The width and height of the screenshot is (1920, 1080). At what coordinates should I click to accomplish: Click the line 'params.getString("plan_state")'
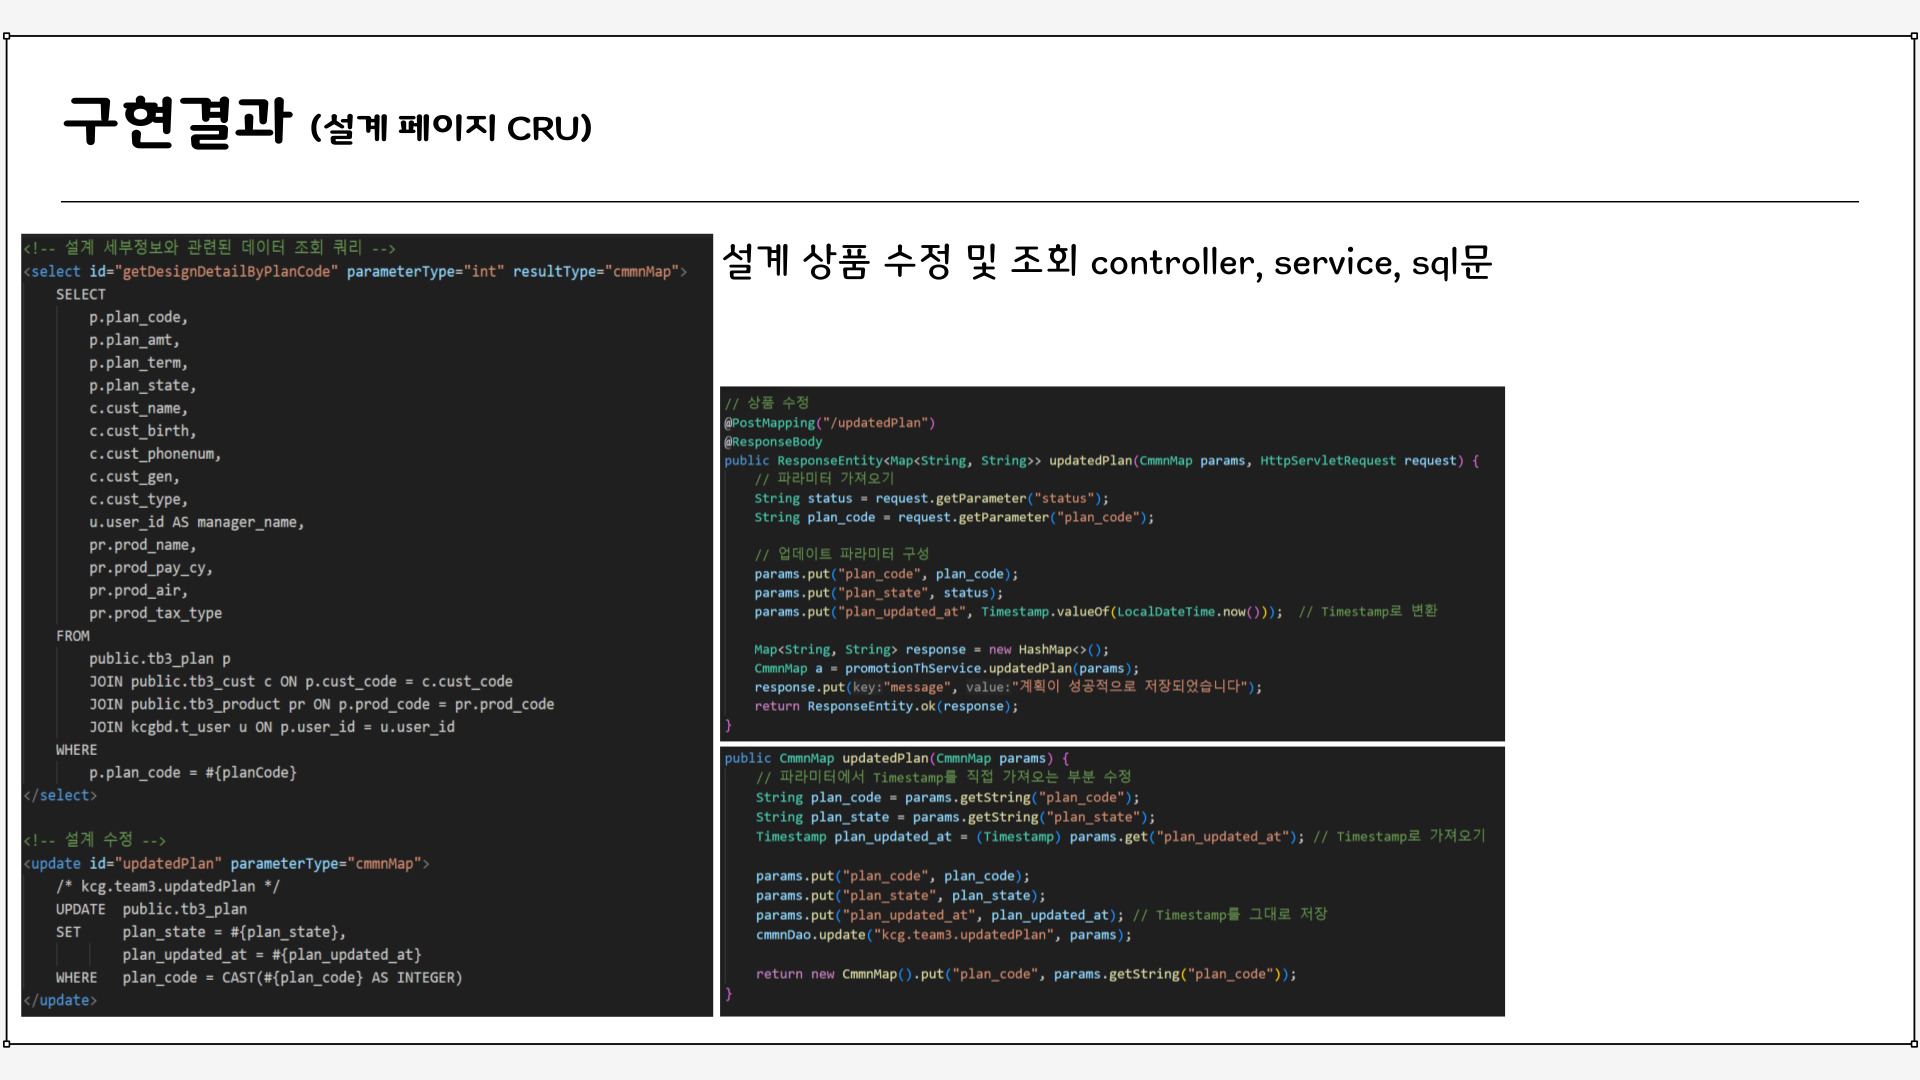(x=955, y=817)
